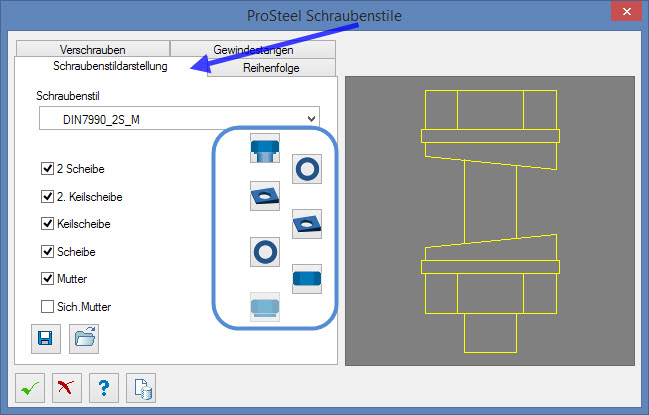Disable the Mutter checkbox
Screen dimensions: 649x415
(47, 278)
